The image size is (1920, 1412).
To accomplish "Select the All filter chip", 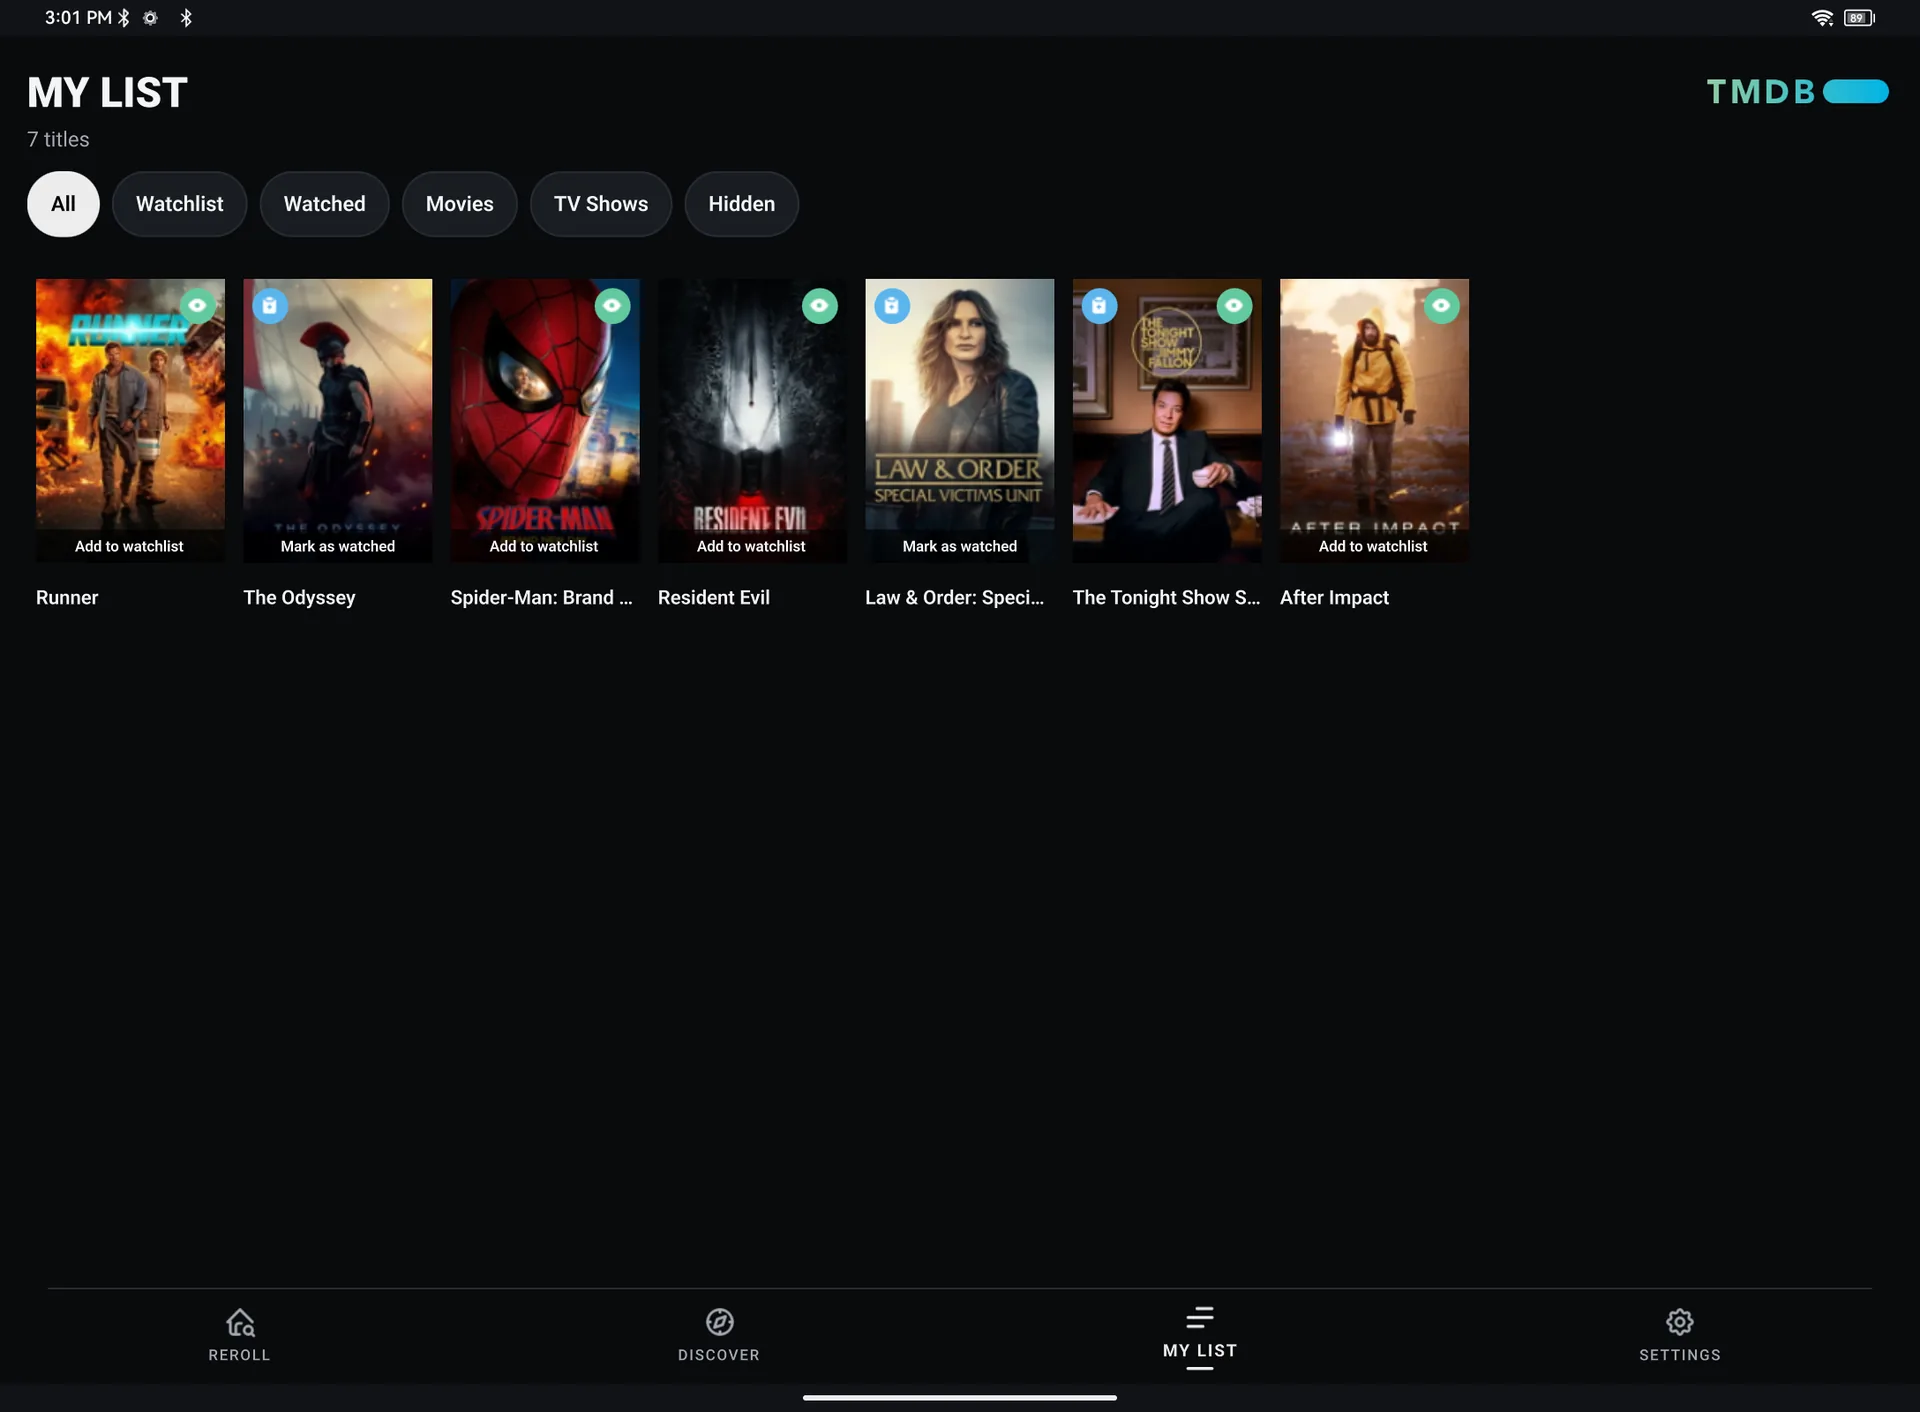I will [63, 204].
